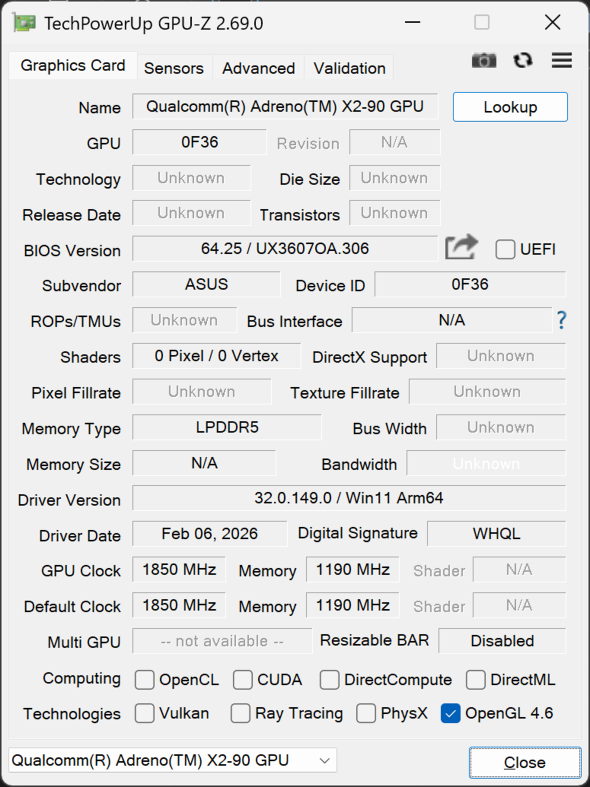Click the refresh arrows icon
590x787 pixels.
click(x=523, y=61)
